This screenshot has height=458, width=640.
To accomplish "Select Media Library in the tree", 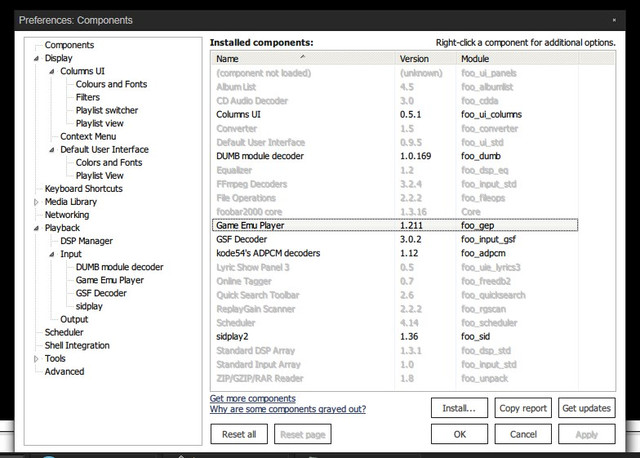I will pyautogui.click(x=71, y=202).
